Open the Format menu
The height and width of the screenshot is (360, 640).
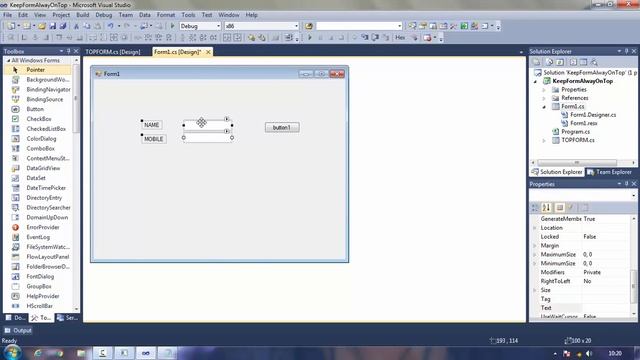click(166, 15)
